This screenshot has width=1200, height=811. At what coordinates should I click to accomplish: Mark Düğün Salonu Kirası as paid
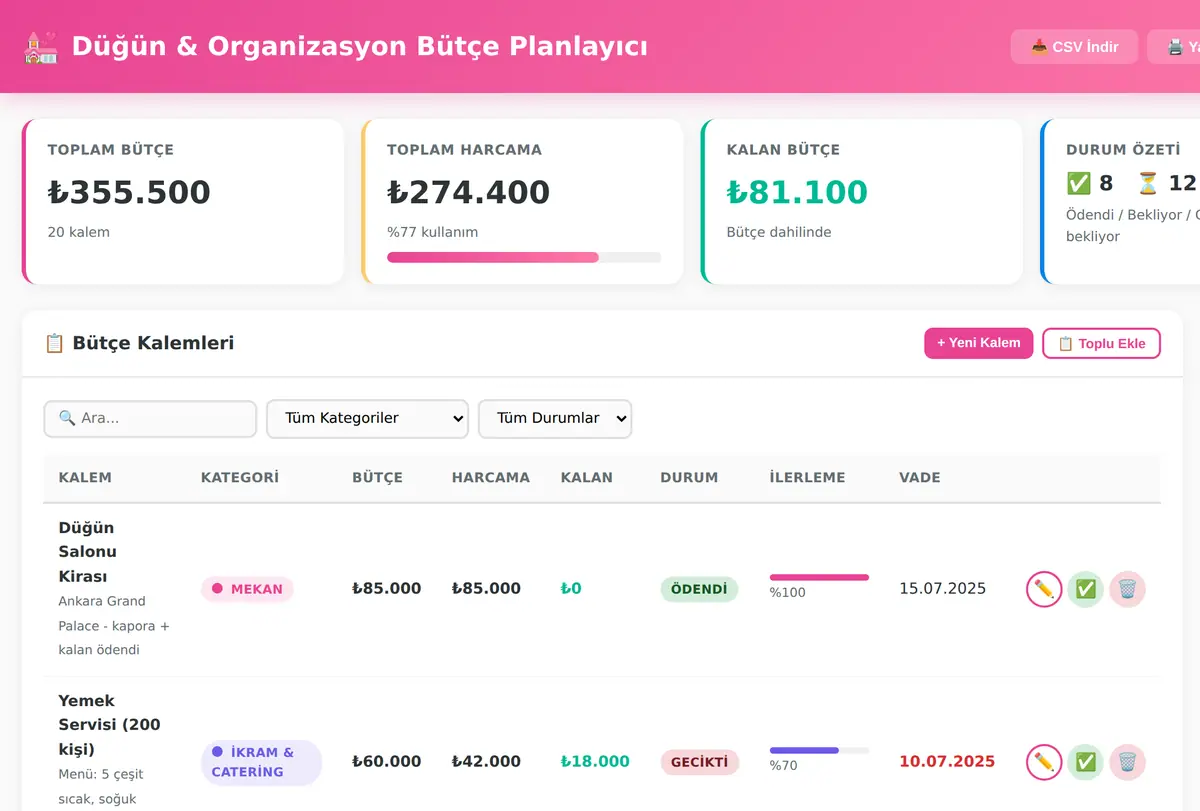(x=1086, y=589)
